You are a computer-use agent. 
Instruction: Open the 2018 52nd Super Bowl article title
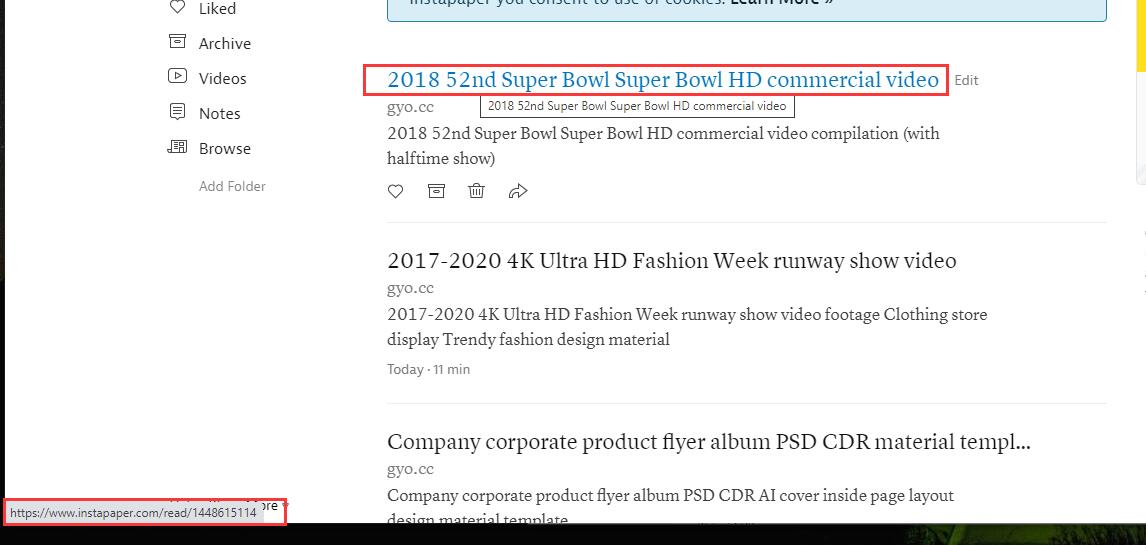(662, 80)
